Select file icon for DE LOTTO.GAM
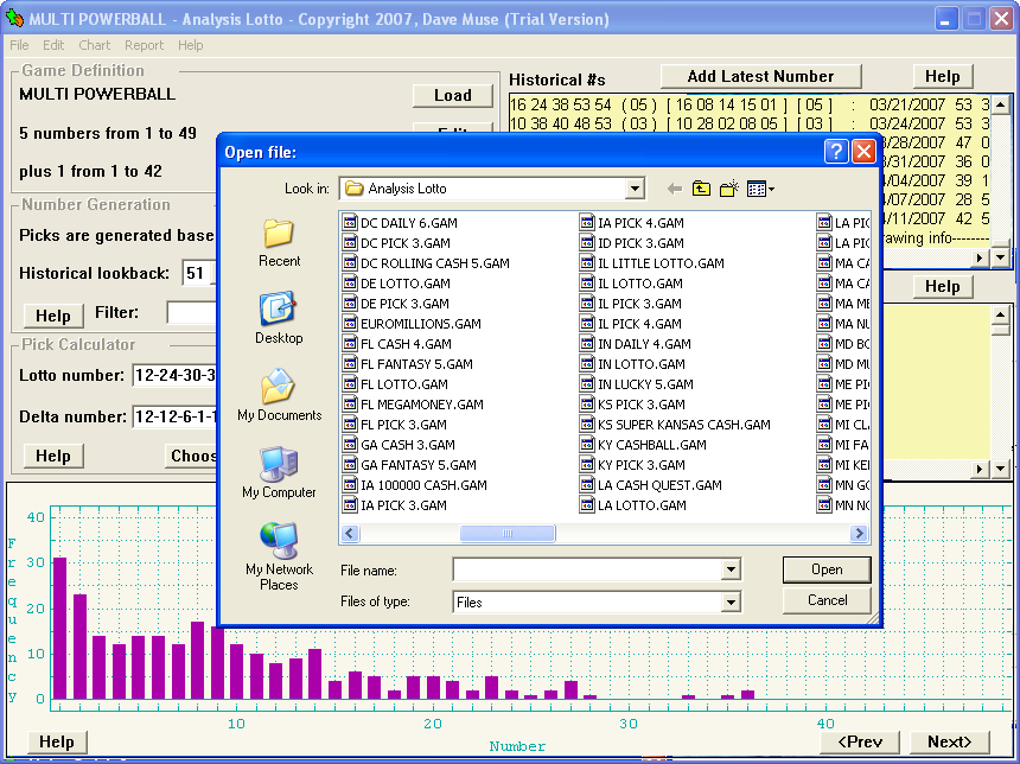 pos(350,283)
